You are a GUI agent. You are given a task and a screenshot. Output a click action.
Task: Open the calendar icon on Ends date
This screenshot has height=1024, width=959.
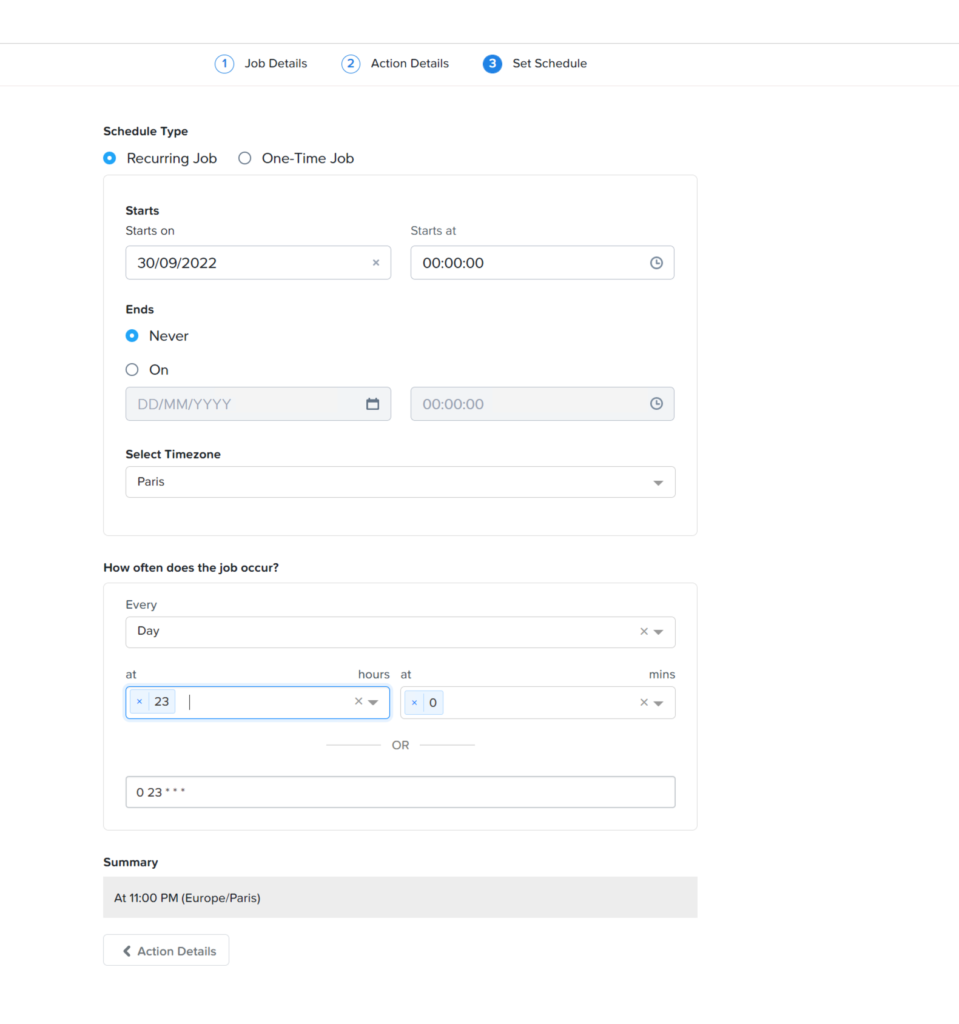coord(374,403)
